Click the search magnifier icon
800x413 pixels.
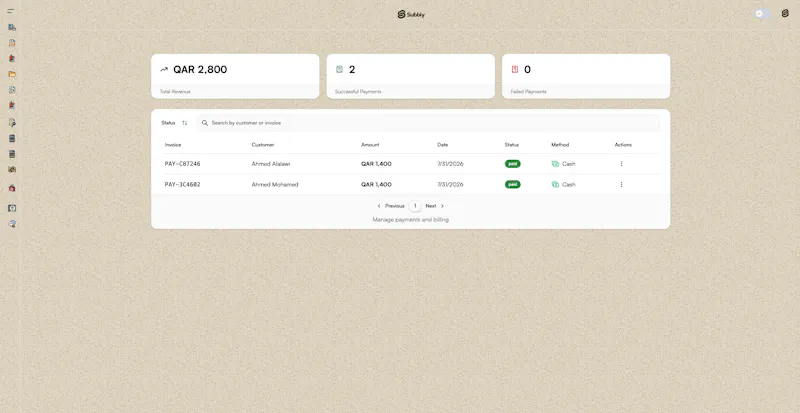coord(205,123)
